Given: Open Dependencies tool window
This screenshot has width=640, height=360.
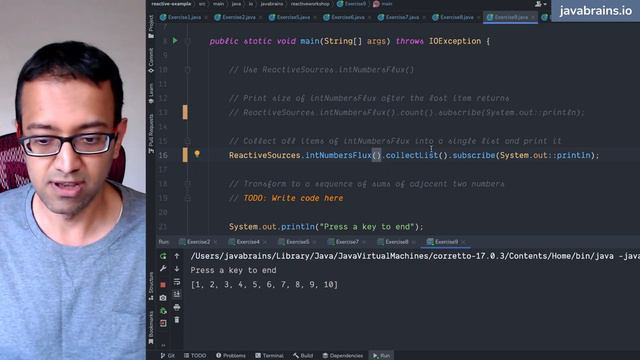Looking at the screenshot, I should (343, 356).
